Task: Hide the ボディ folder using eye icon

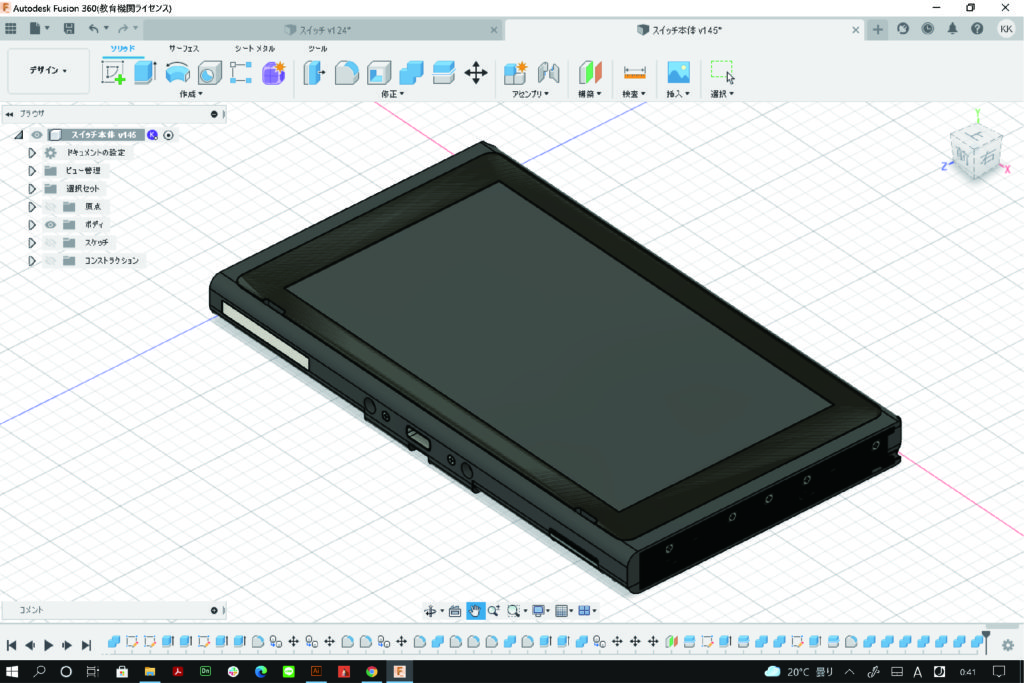Action: tap(50, 225)
